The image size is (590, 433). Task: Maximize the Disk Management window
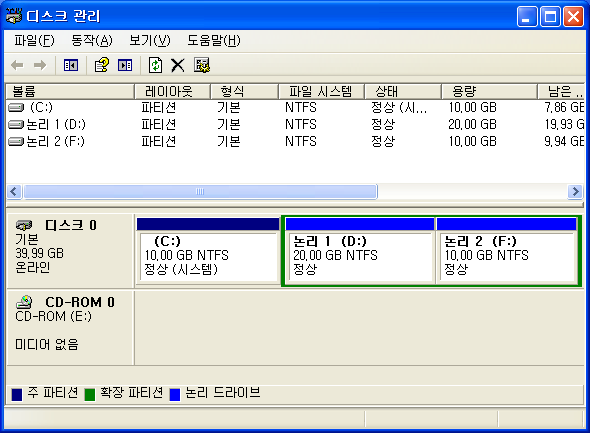(x=550, y=17)
